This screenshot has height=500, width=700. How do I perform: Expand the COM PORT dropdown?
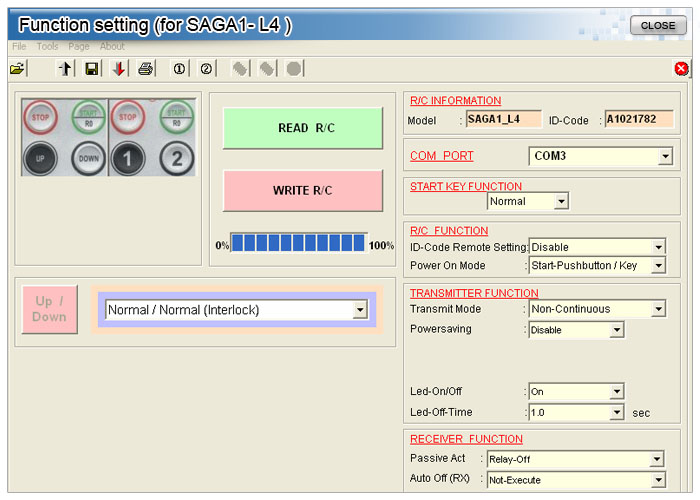coord(665,157)
